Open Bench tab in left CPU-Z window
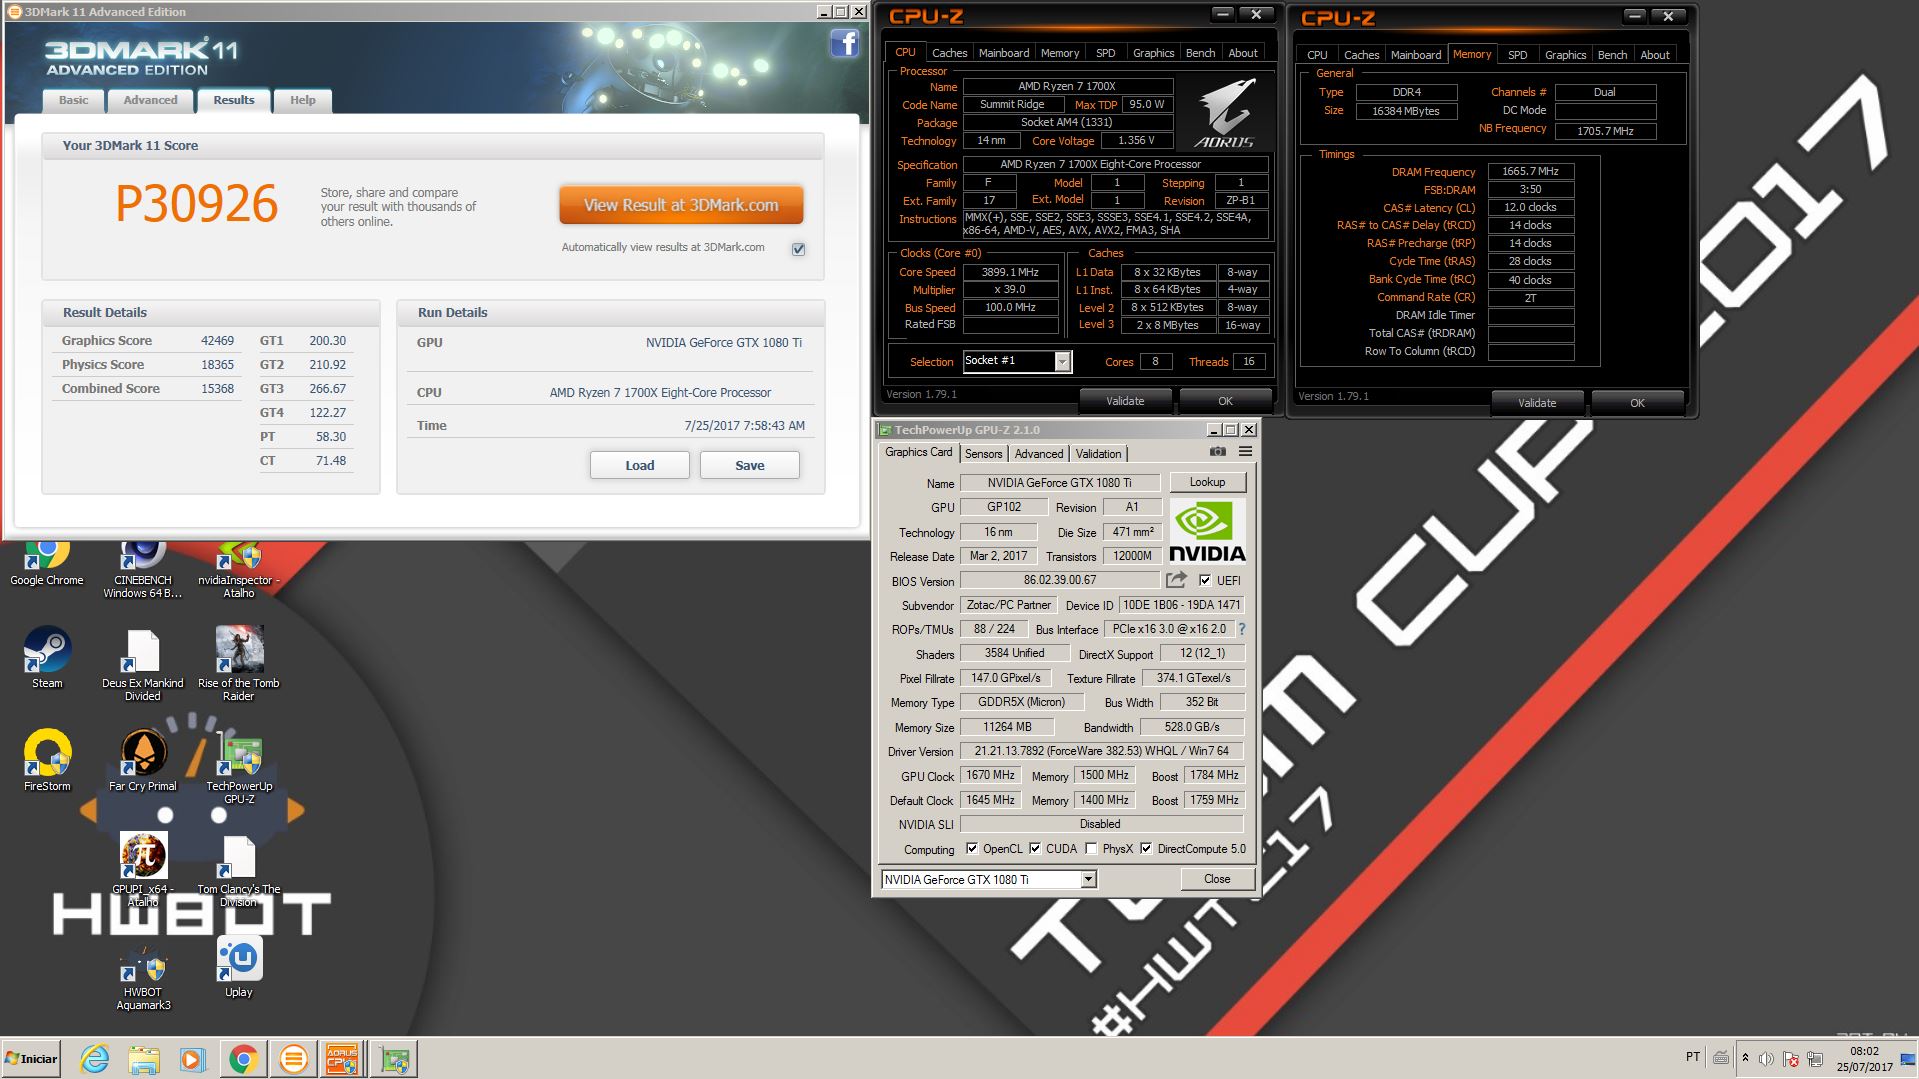Viewport: 1919px width, 1079px height. (1200, 53)
